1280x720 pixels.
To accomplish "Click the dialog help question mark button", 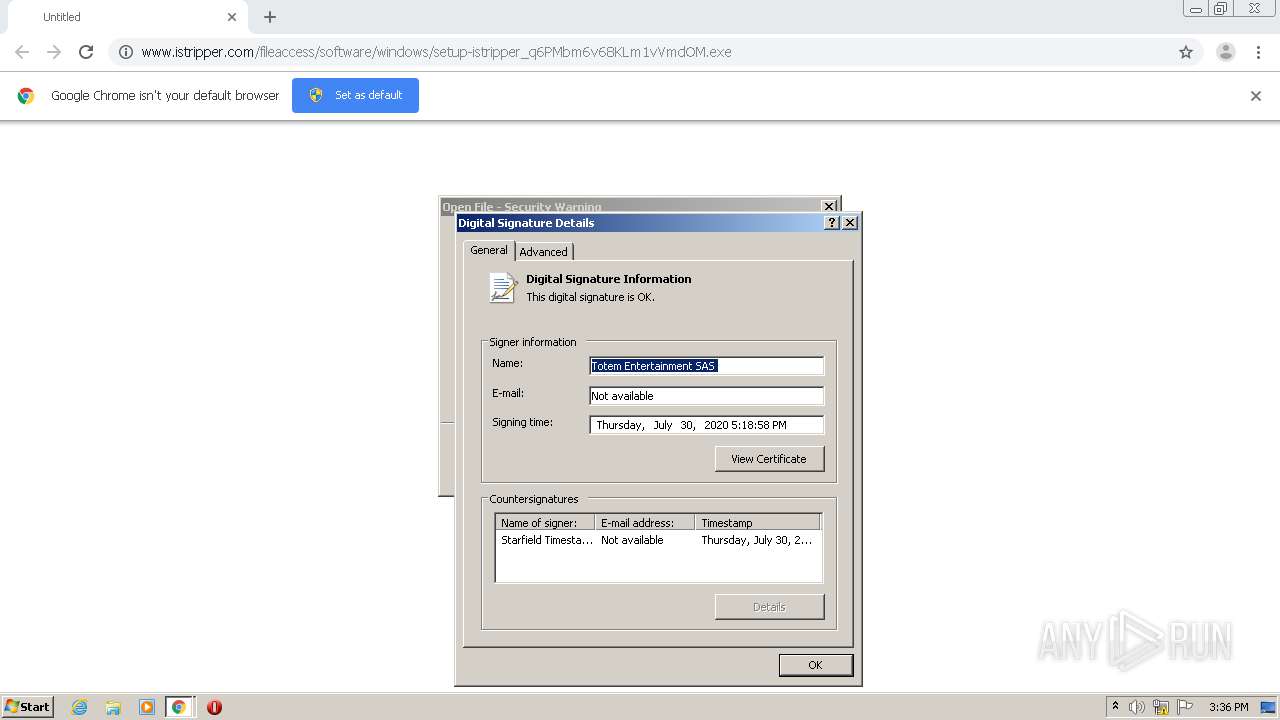I will point(832,223).
